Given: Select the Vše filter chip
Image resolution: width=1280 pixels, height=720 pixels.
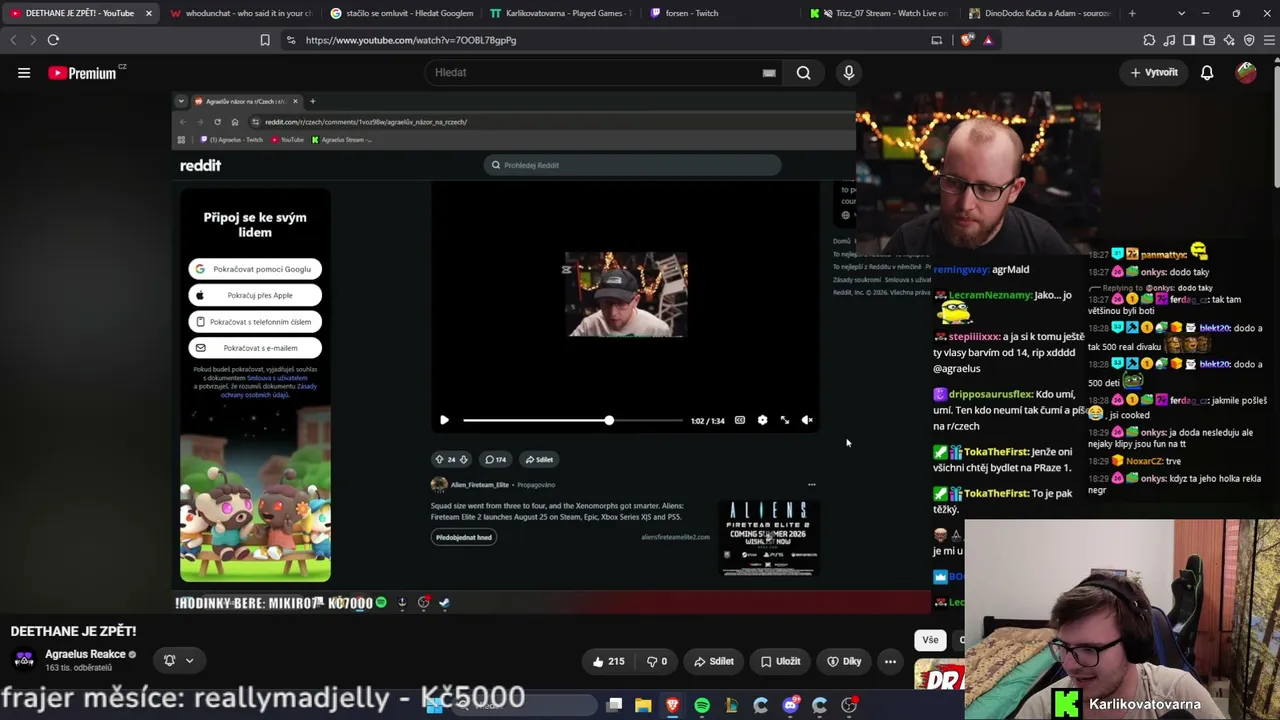Looking at the screenshot, I should (x=930, y=640).
